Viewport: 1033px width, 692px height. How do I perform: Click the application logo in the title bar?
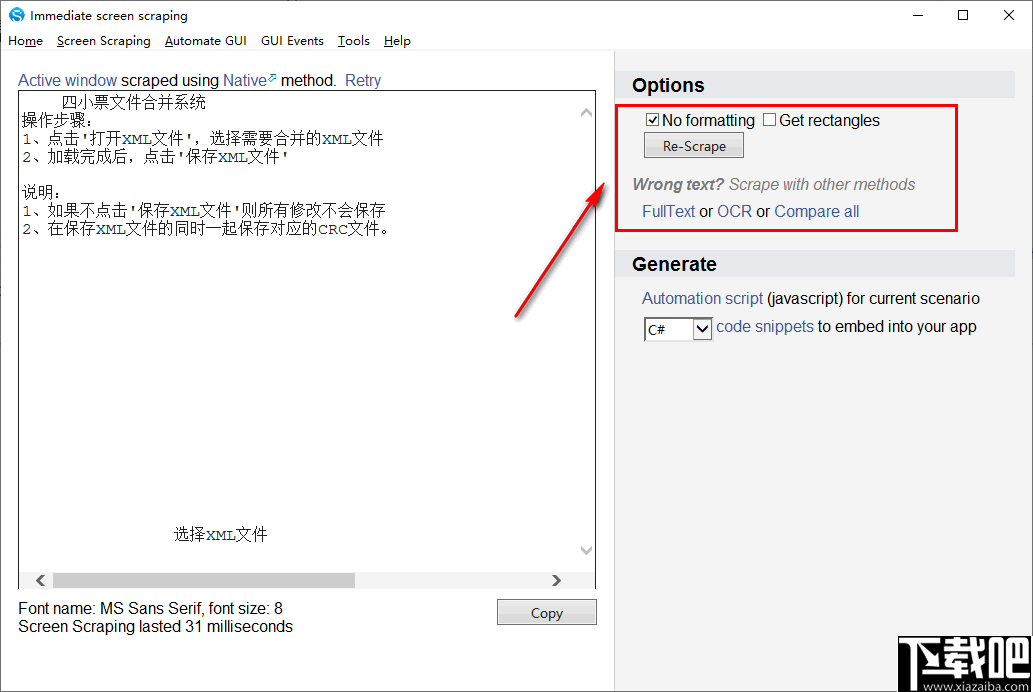click(x=15, y=15)
